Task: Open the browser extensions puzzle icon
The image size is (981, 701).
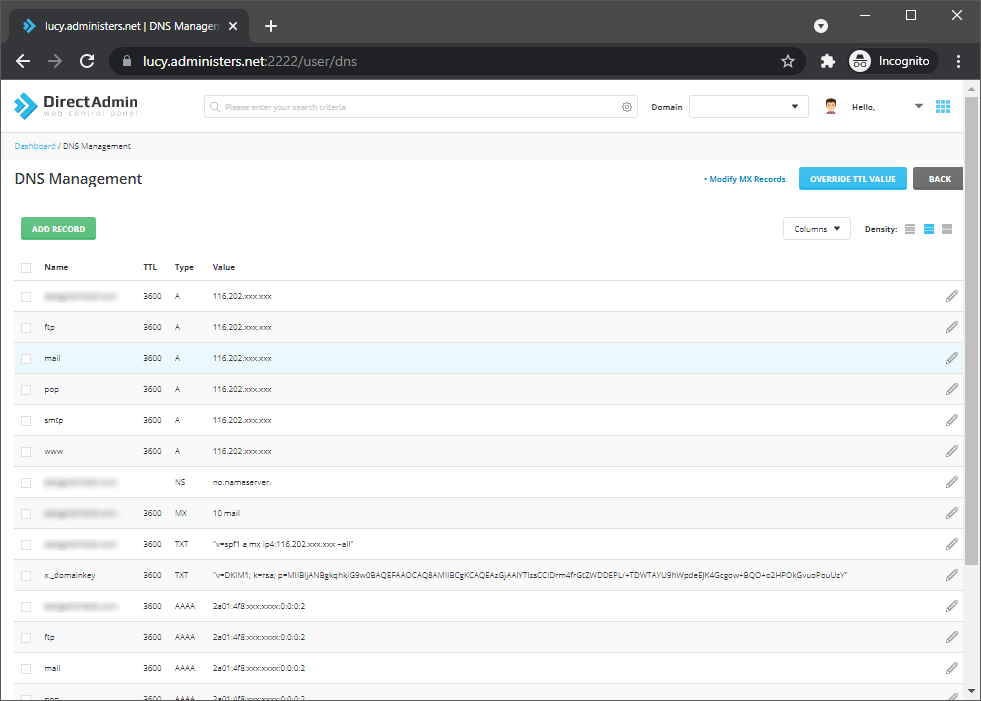Action: (x=828, y=61)
